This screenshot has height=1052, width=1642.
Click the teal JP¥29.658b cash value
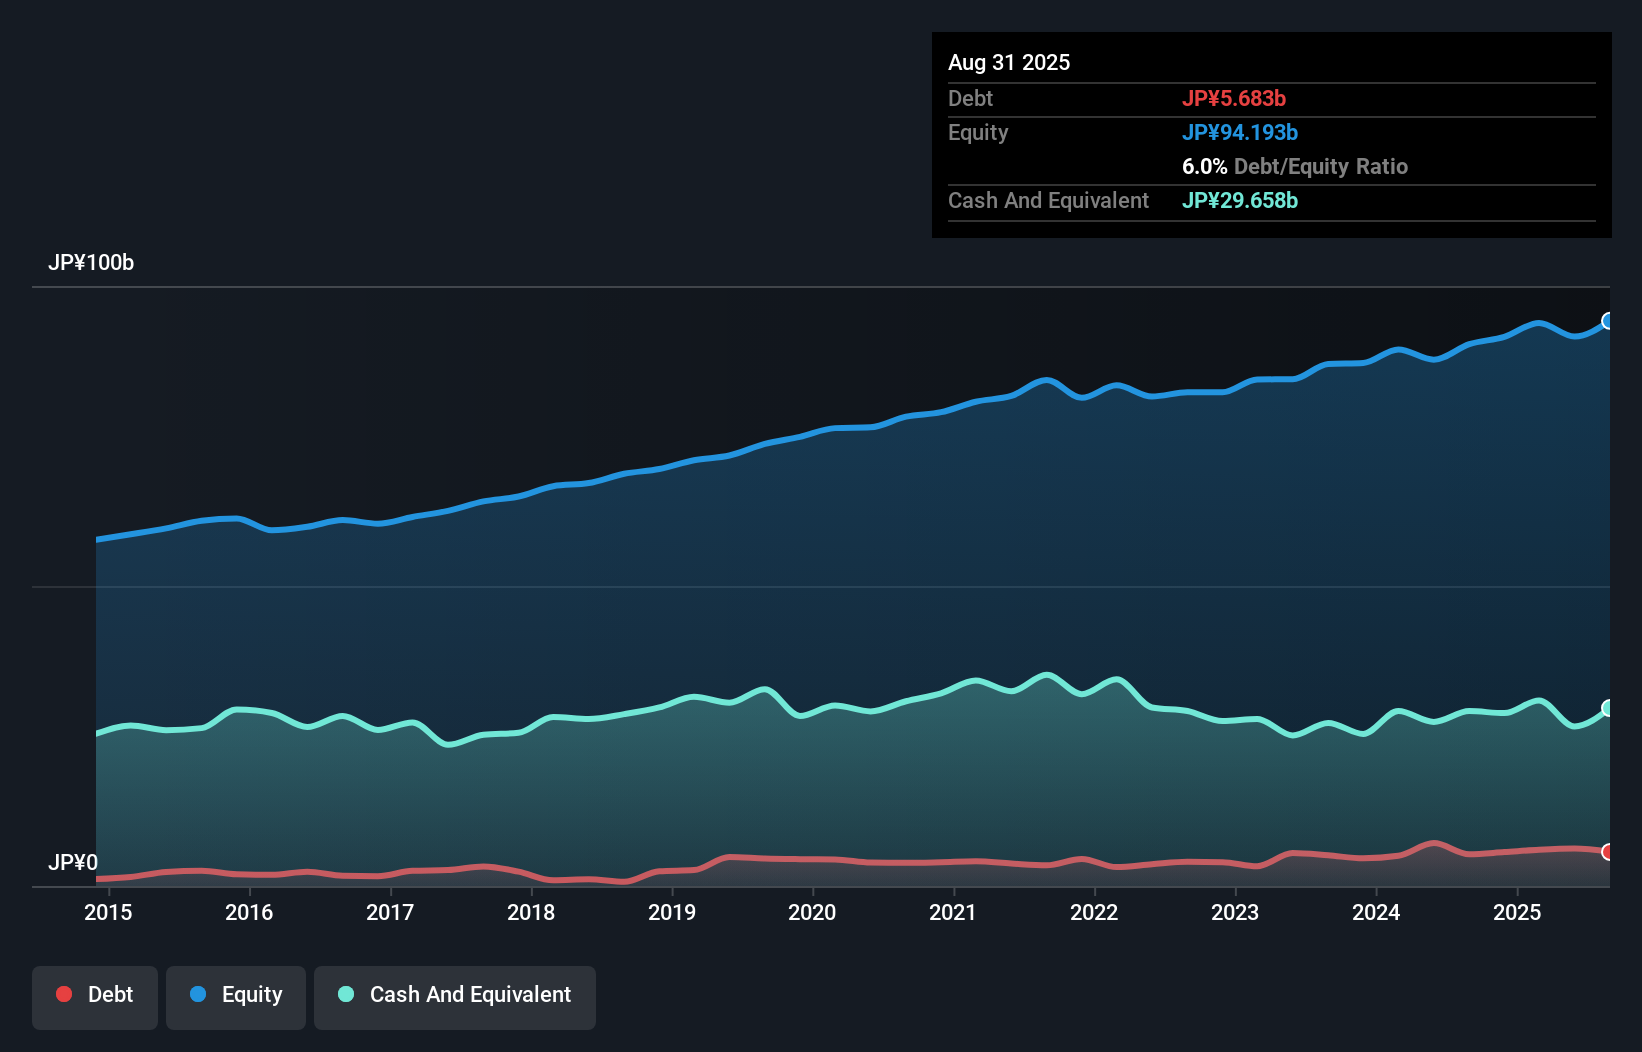(x=1240, y=200)
